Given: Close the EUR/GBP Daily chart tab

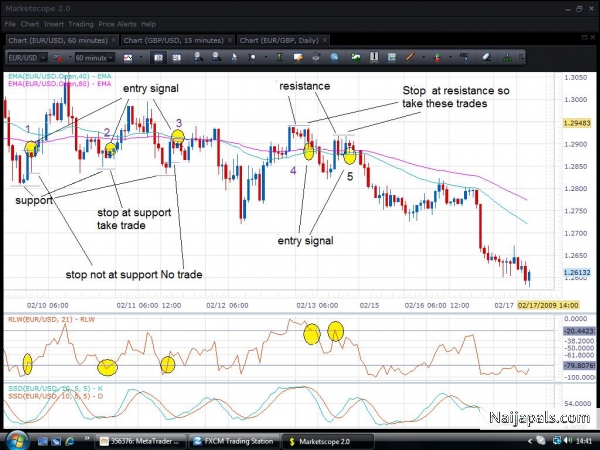Looking at the screenshot, I should [324, 40].
